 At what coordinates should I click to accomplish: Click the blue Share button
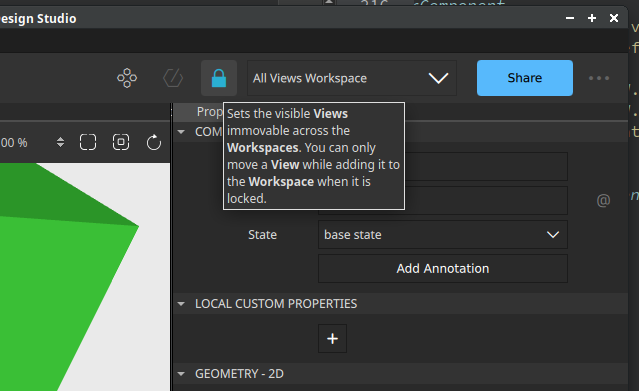coord(524,78)
